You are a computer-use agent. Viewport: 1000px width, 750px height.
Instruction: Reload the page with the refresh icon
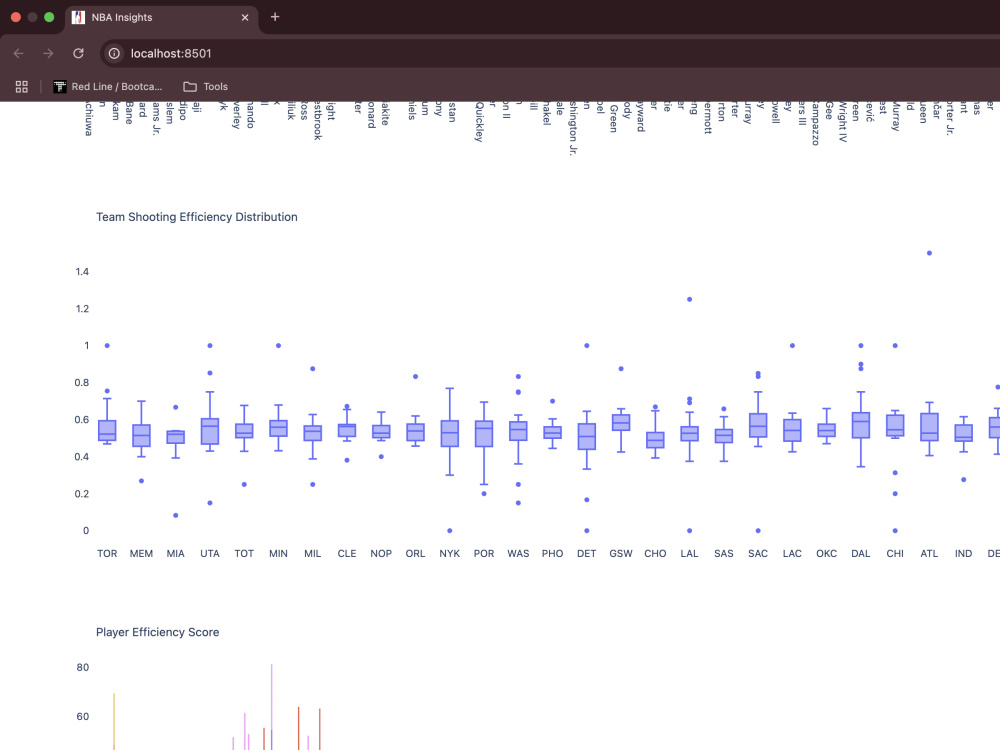(x=78, y=54)
